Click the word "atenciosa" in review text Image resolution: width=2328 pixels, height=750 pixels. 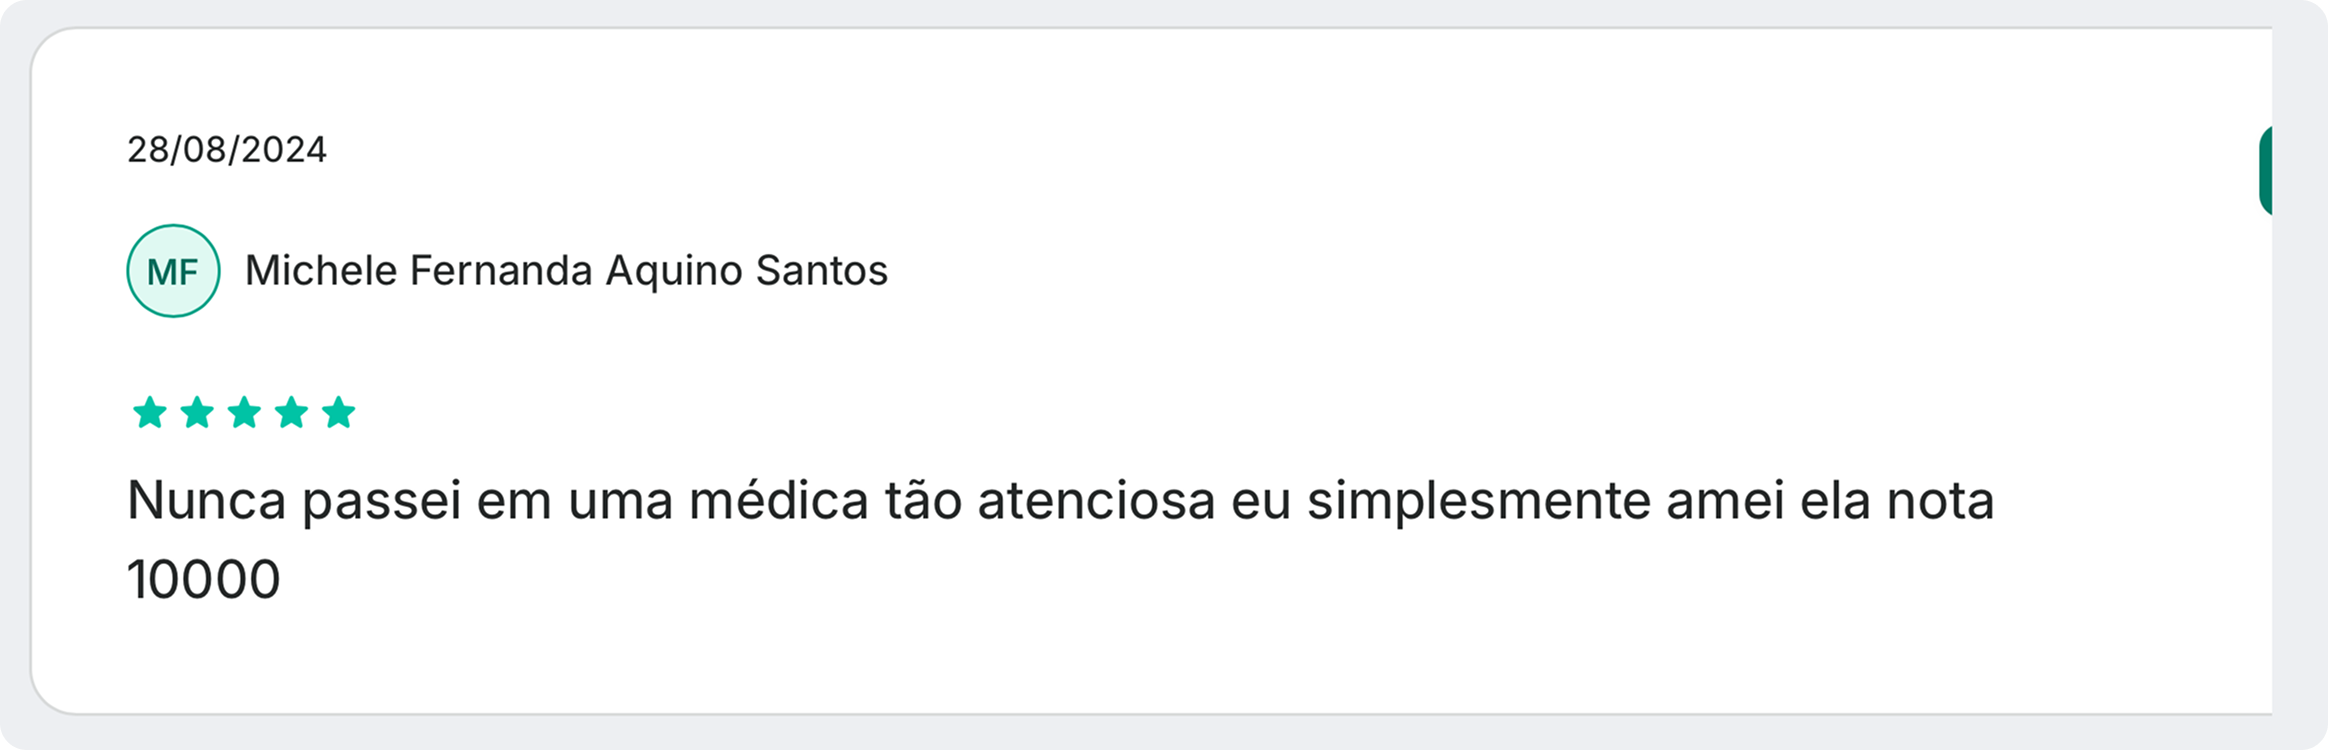click(x=1096, y=500)
